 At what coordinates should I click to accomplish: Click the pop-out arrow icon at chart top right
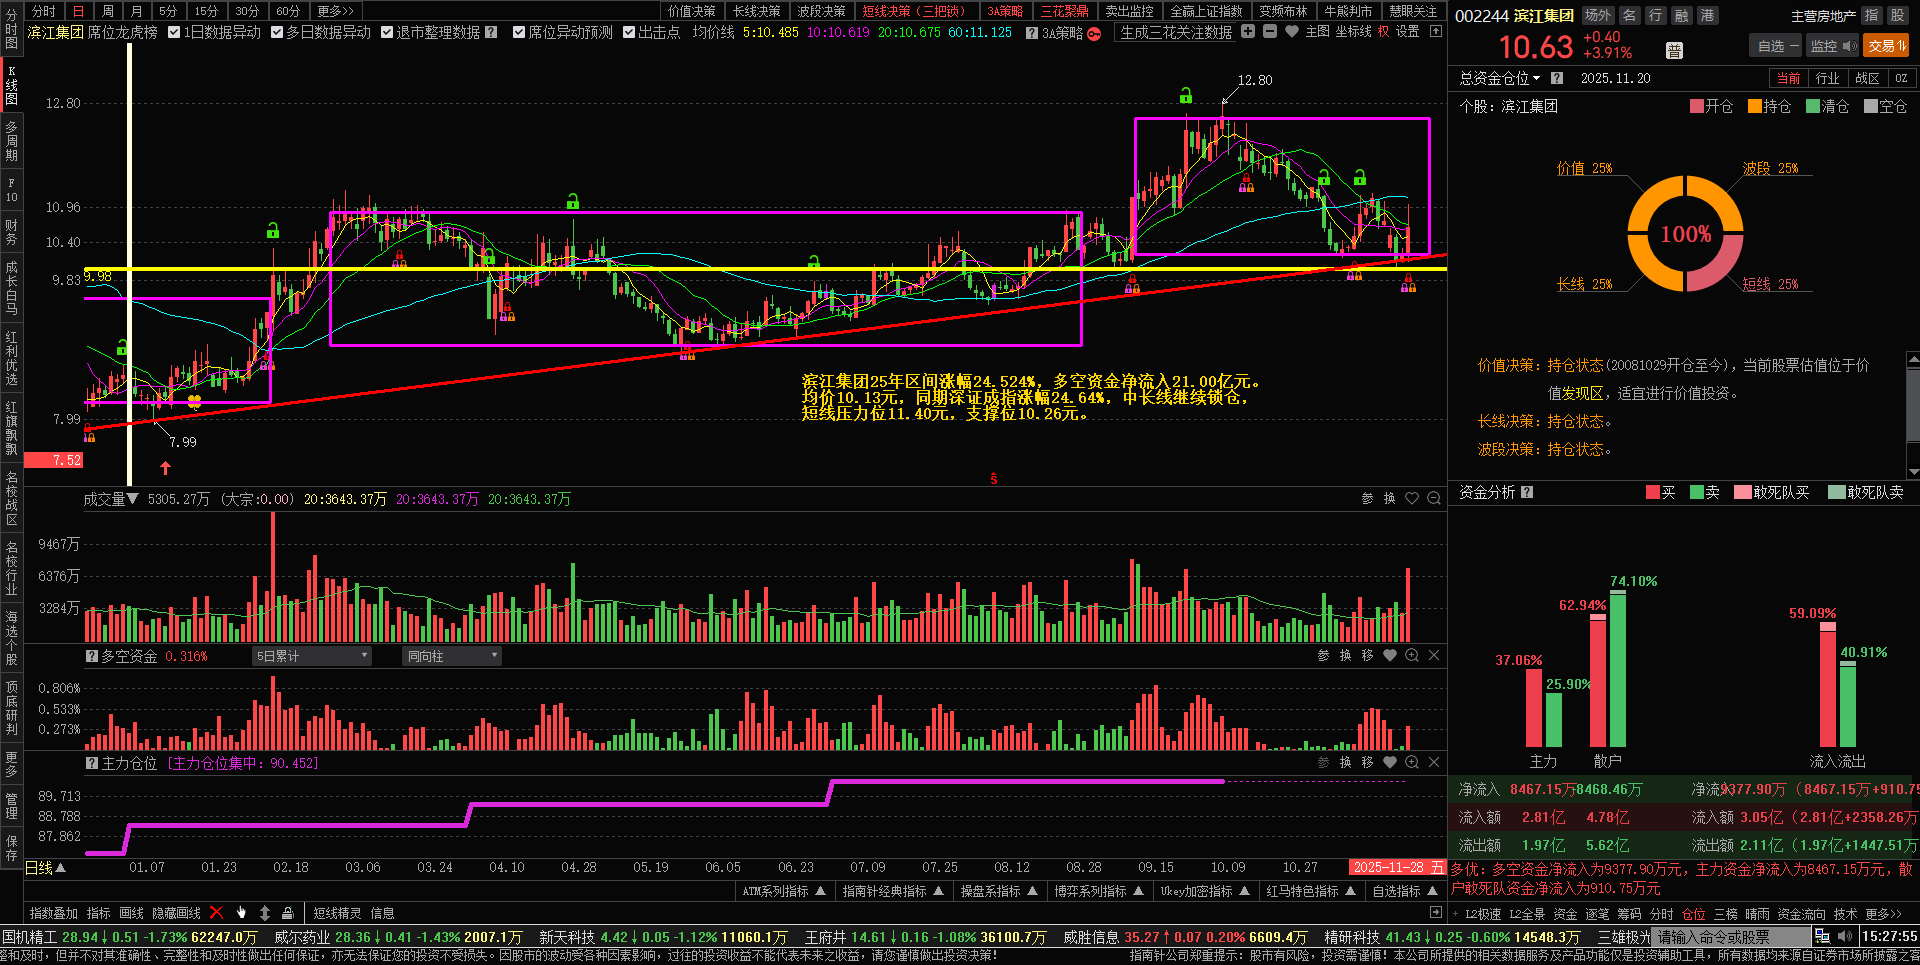tap(1436, 32)
